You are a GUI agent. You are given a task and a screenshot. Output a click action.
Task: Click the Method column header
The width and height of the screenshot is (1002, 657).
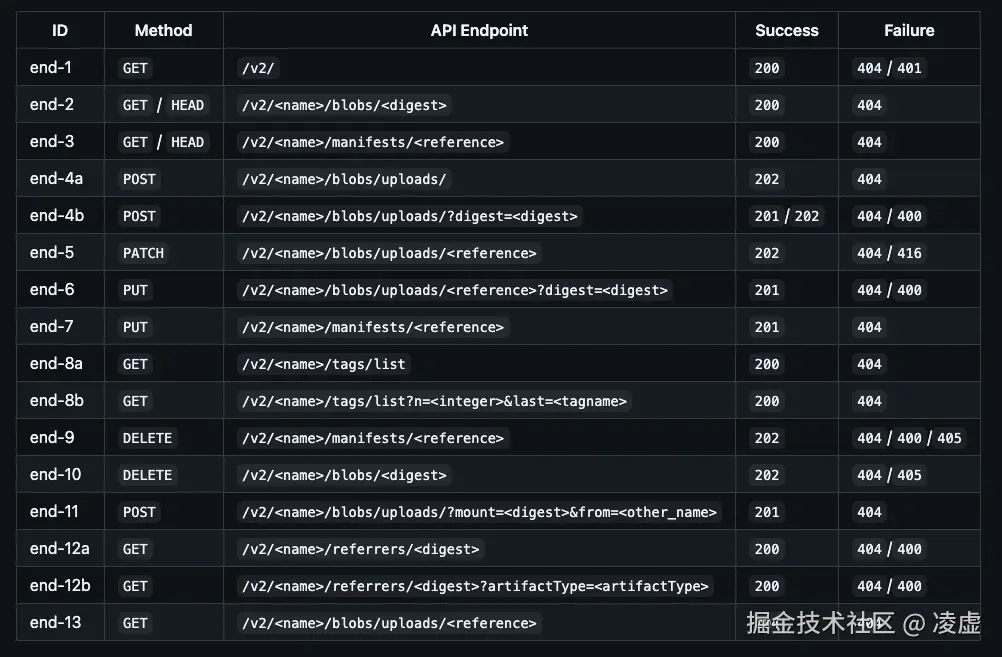pos(163,30)
